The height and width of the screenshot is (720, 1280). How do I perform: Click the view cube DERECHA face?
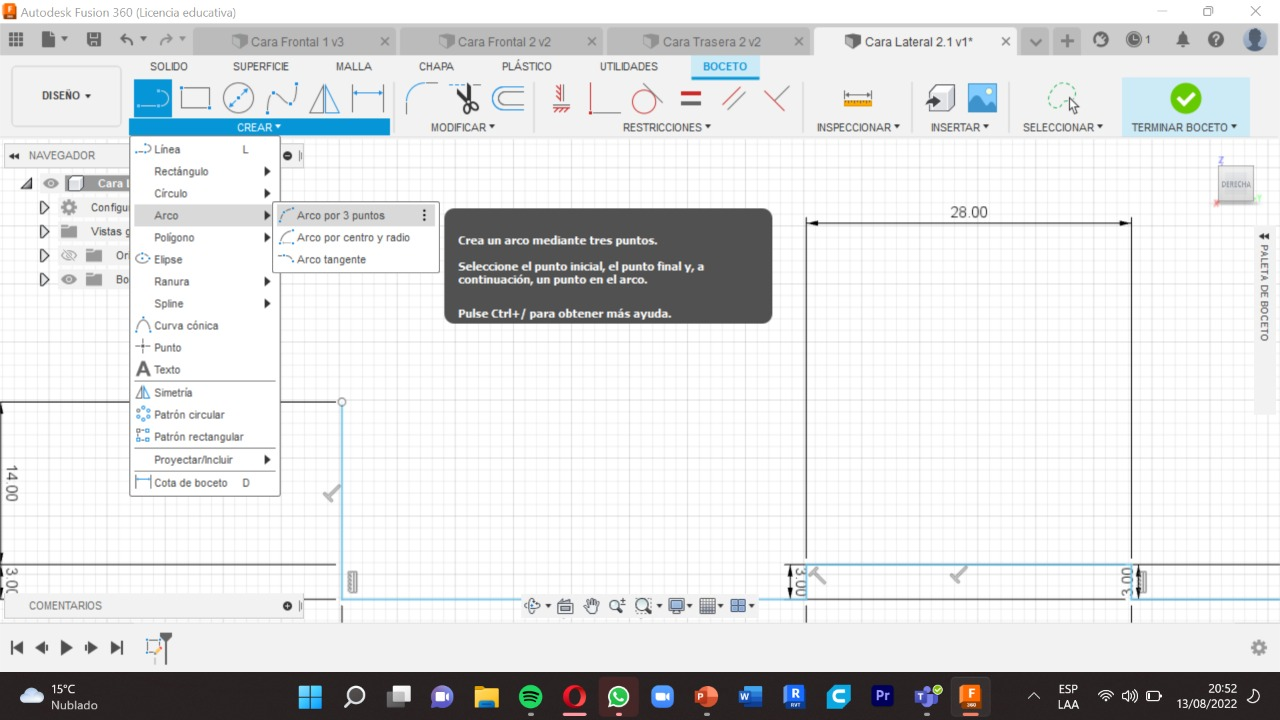pos(1236,185)
